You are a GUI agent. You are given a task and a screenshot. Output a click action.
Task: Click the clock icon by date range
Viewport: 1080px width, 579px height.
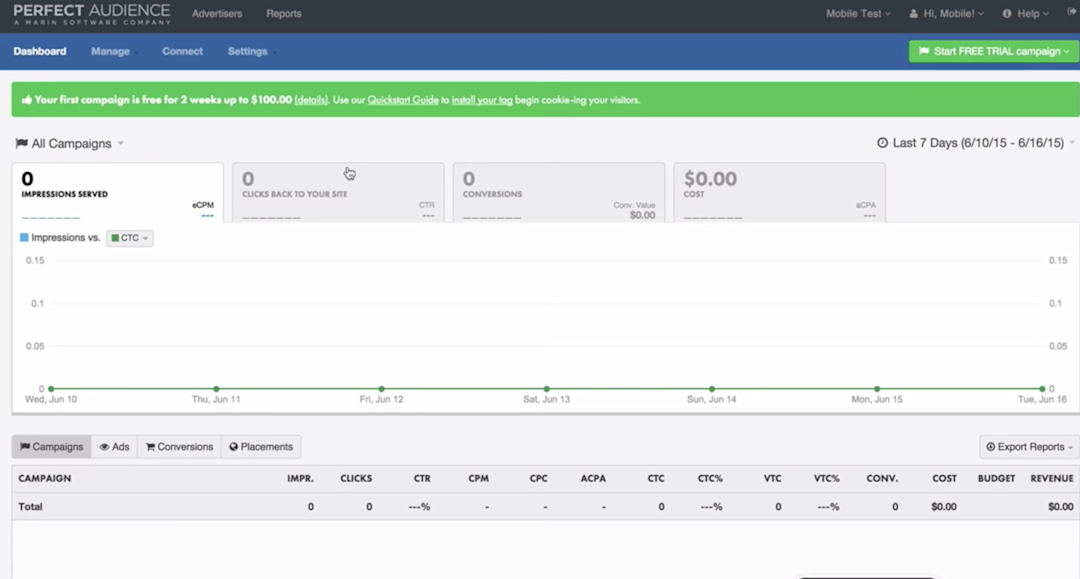[x=882, y=143]
